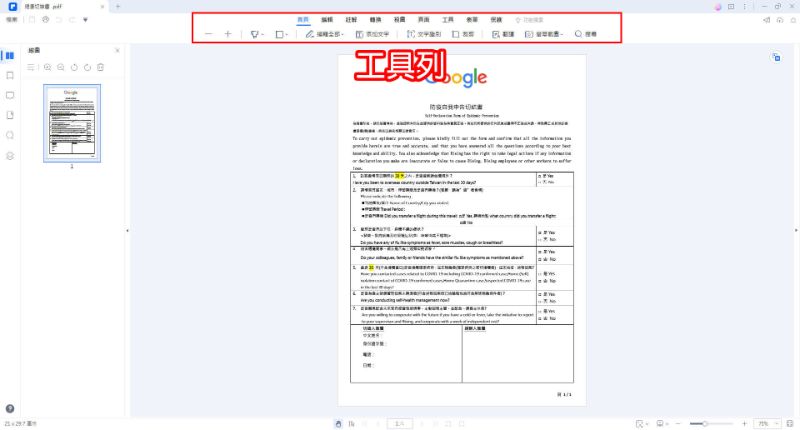Switch to the 表單 (Form) tab
800x430 pixels.
[472, 19]
